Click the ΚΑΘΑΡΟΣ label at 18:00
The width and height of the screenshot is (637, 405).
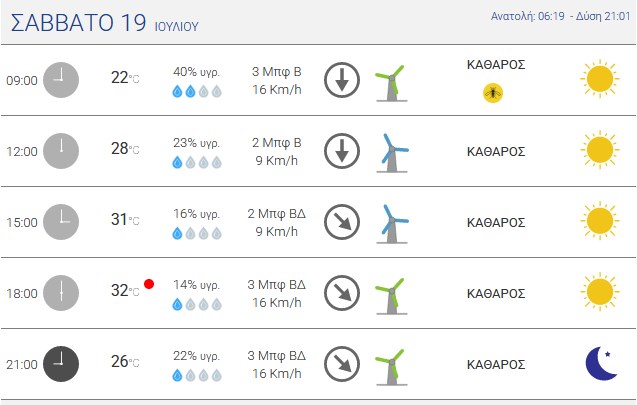496,293
